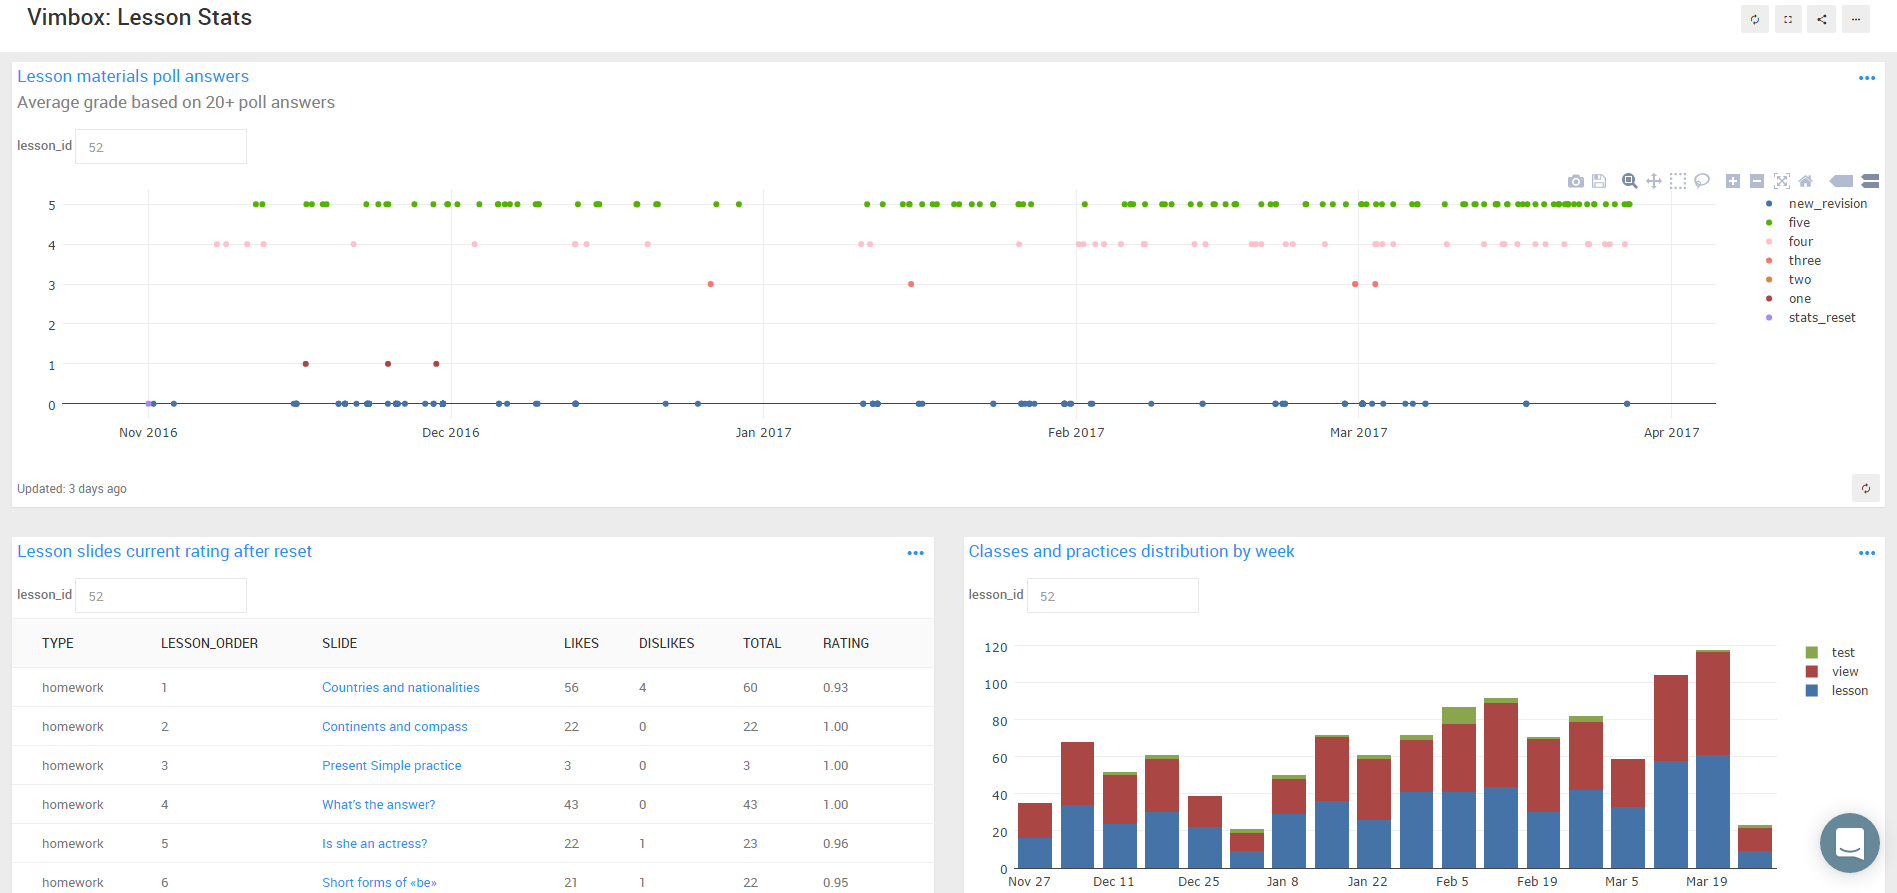1897x893 pixels.
Task: Refresh the Vimbox dashboard
Action: 1754,19
